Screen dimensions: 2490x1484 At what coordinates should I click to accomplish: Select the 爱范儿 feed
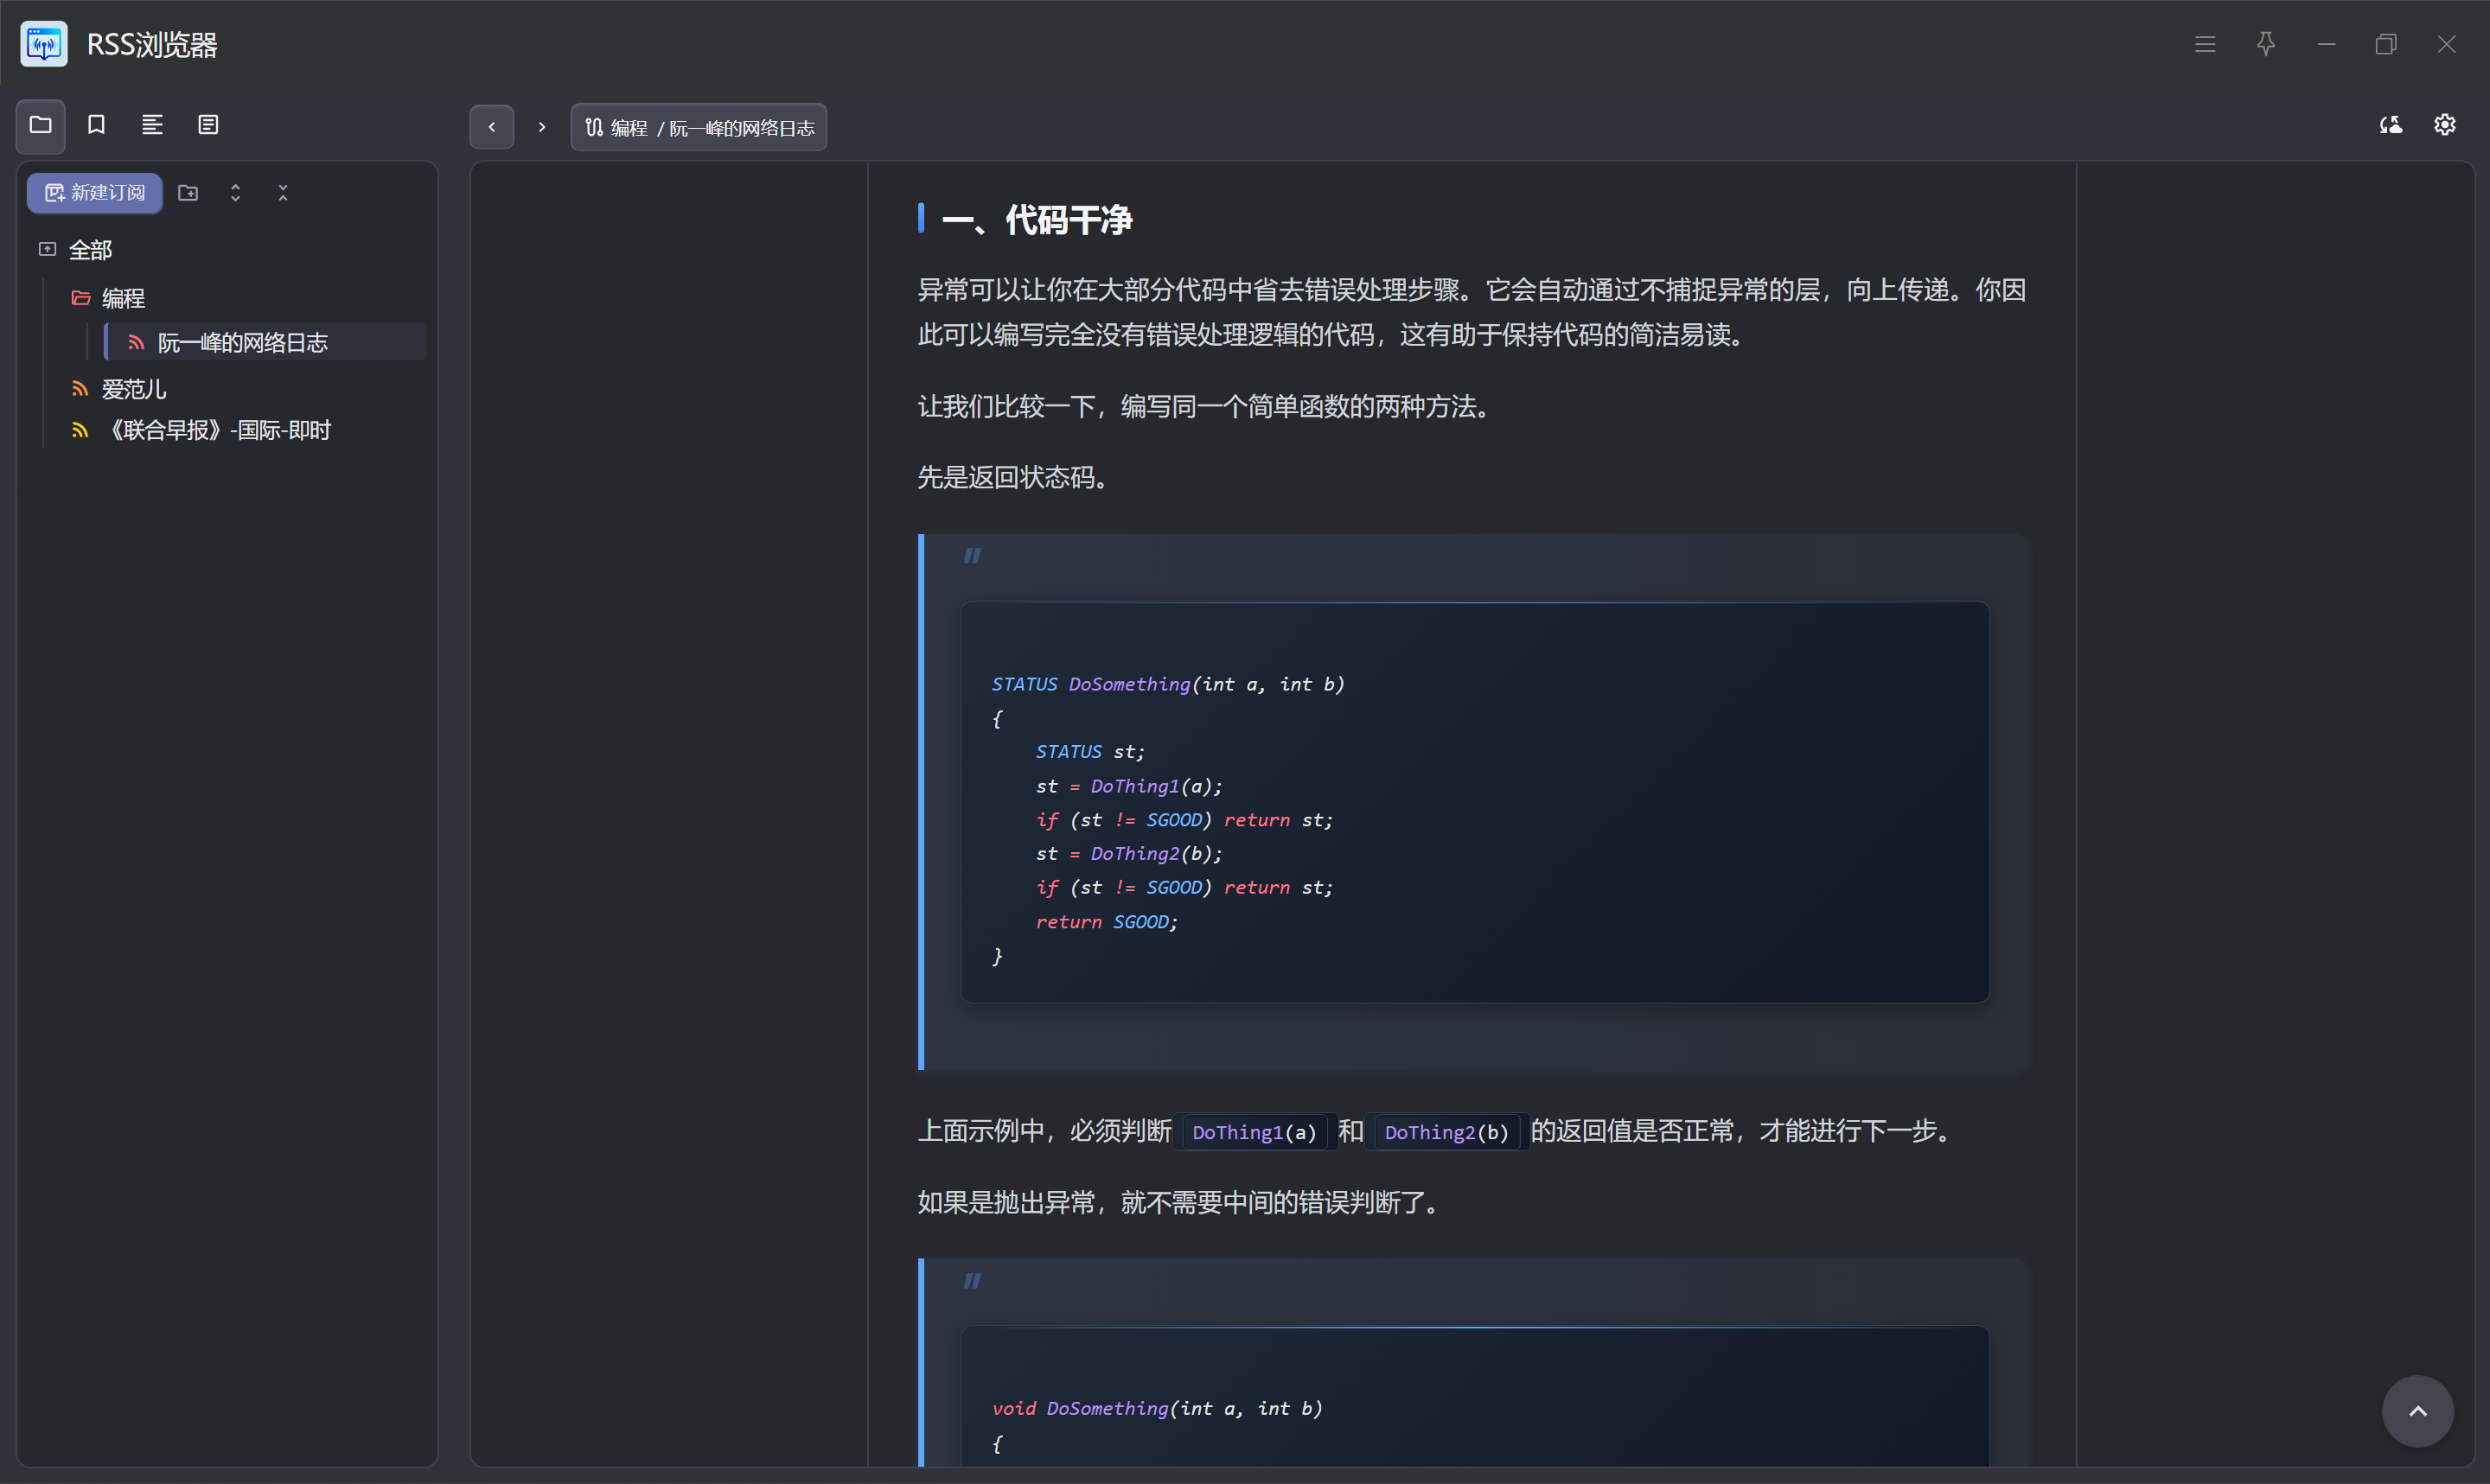pos(134,389)
